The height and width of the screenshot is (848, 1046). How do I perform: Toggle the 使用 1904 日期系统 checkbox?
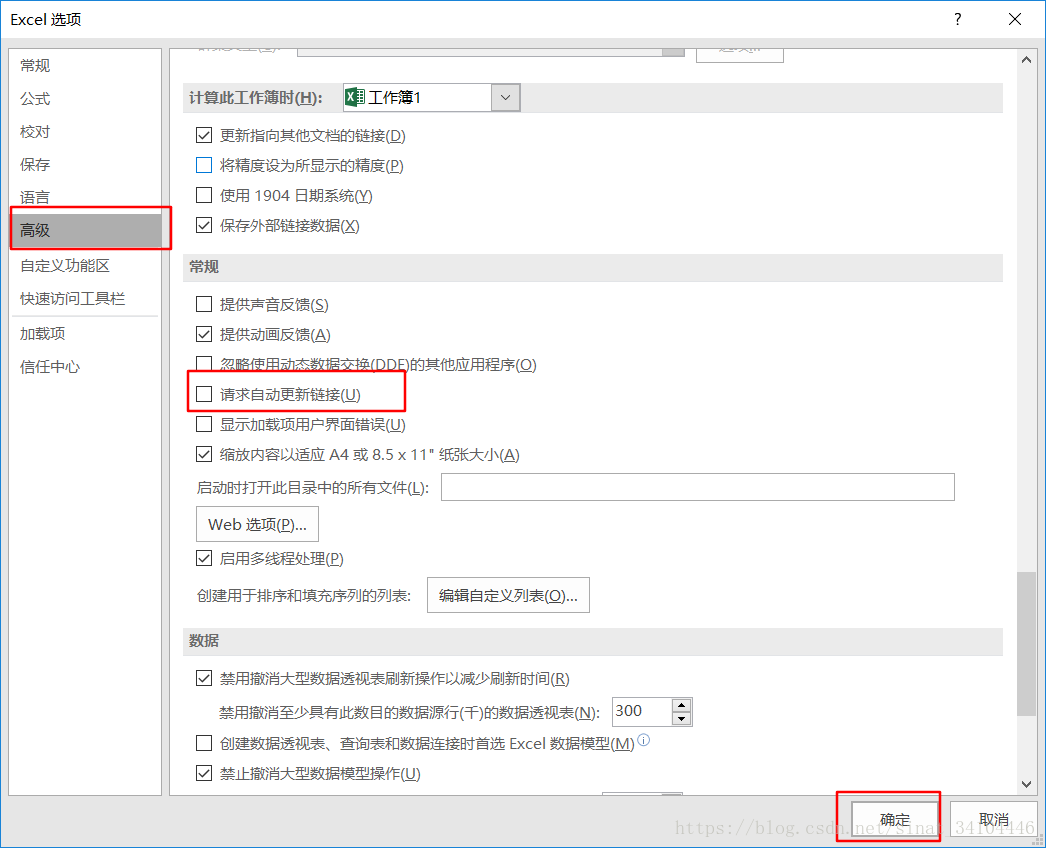[x=204, y=195]
